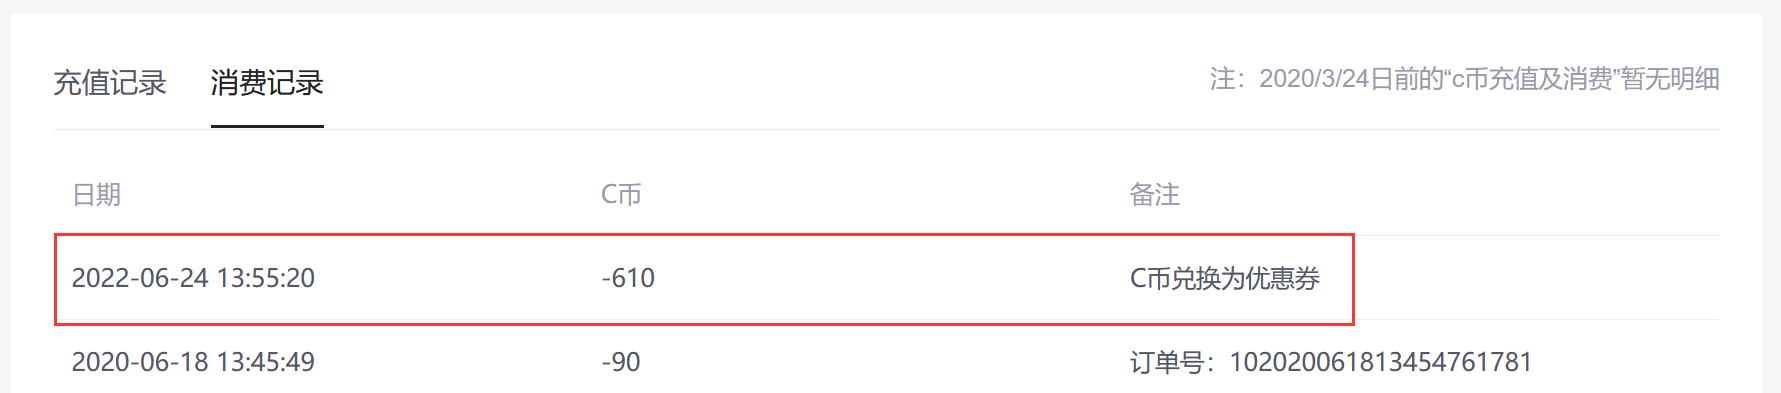Click order number 102020061813454761781
This screenshot has width=1781, height=393.
point(1380,362)
